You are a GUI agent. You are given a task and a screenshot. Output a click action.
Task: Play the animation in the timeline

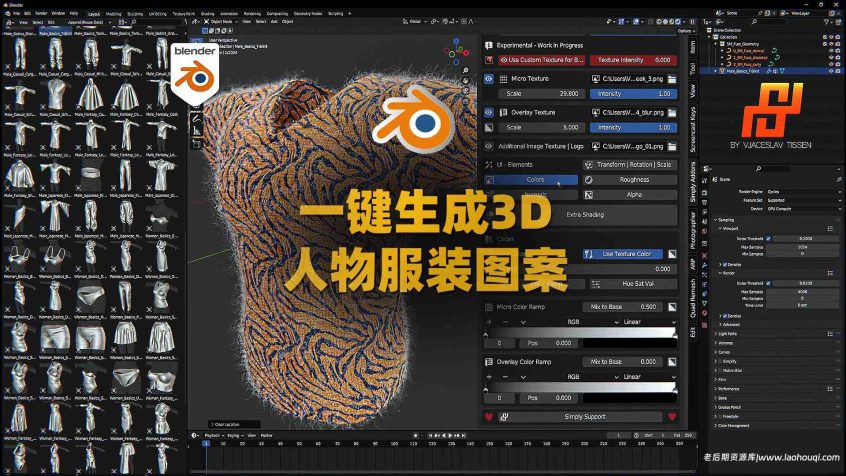[450, 435]
